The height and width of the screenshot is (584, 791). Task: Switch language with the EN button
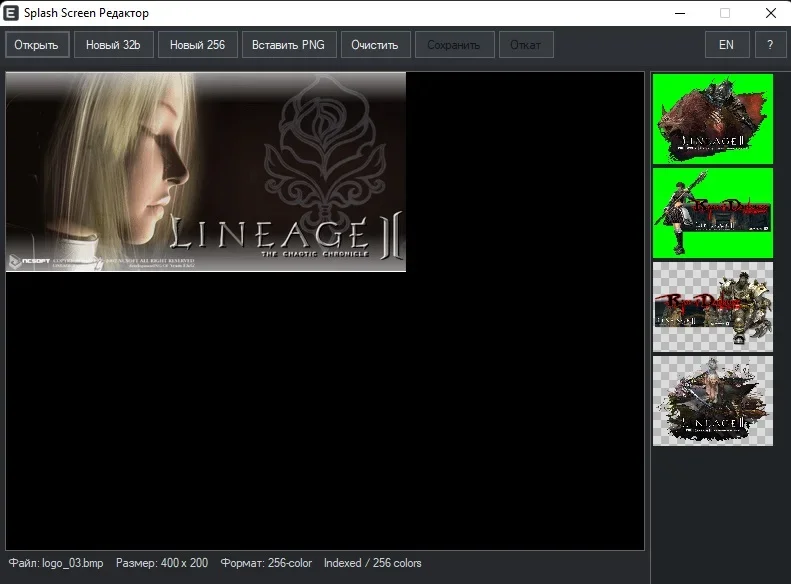point(726,45)
